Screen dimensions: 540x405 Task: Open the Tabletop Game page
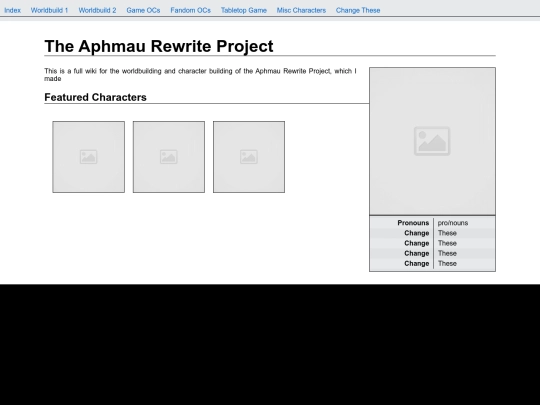(244, 10)
